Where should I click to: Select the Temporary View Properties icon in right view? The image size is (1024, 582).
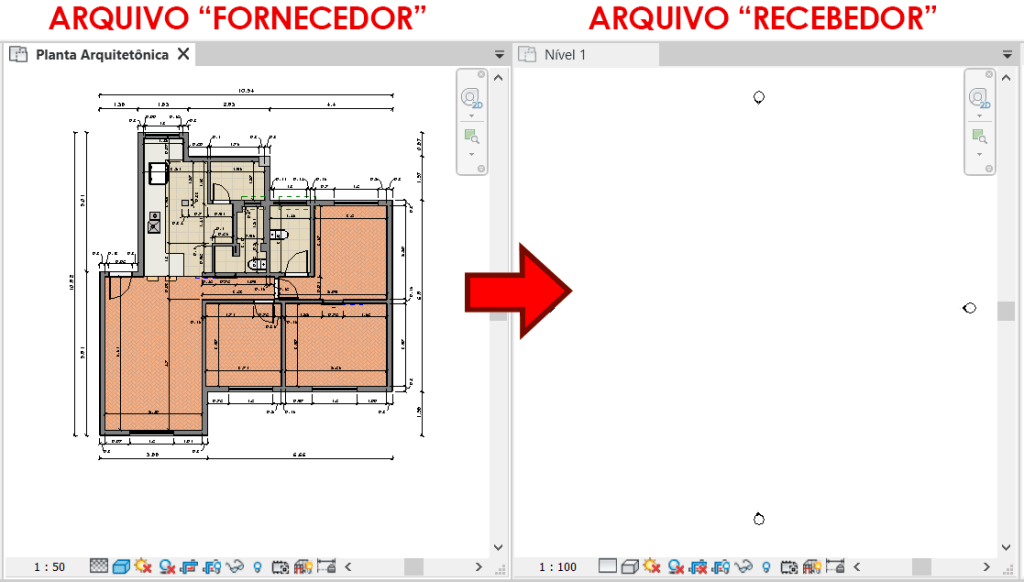789,566
